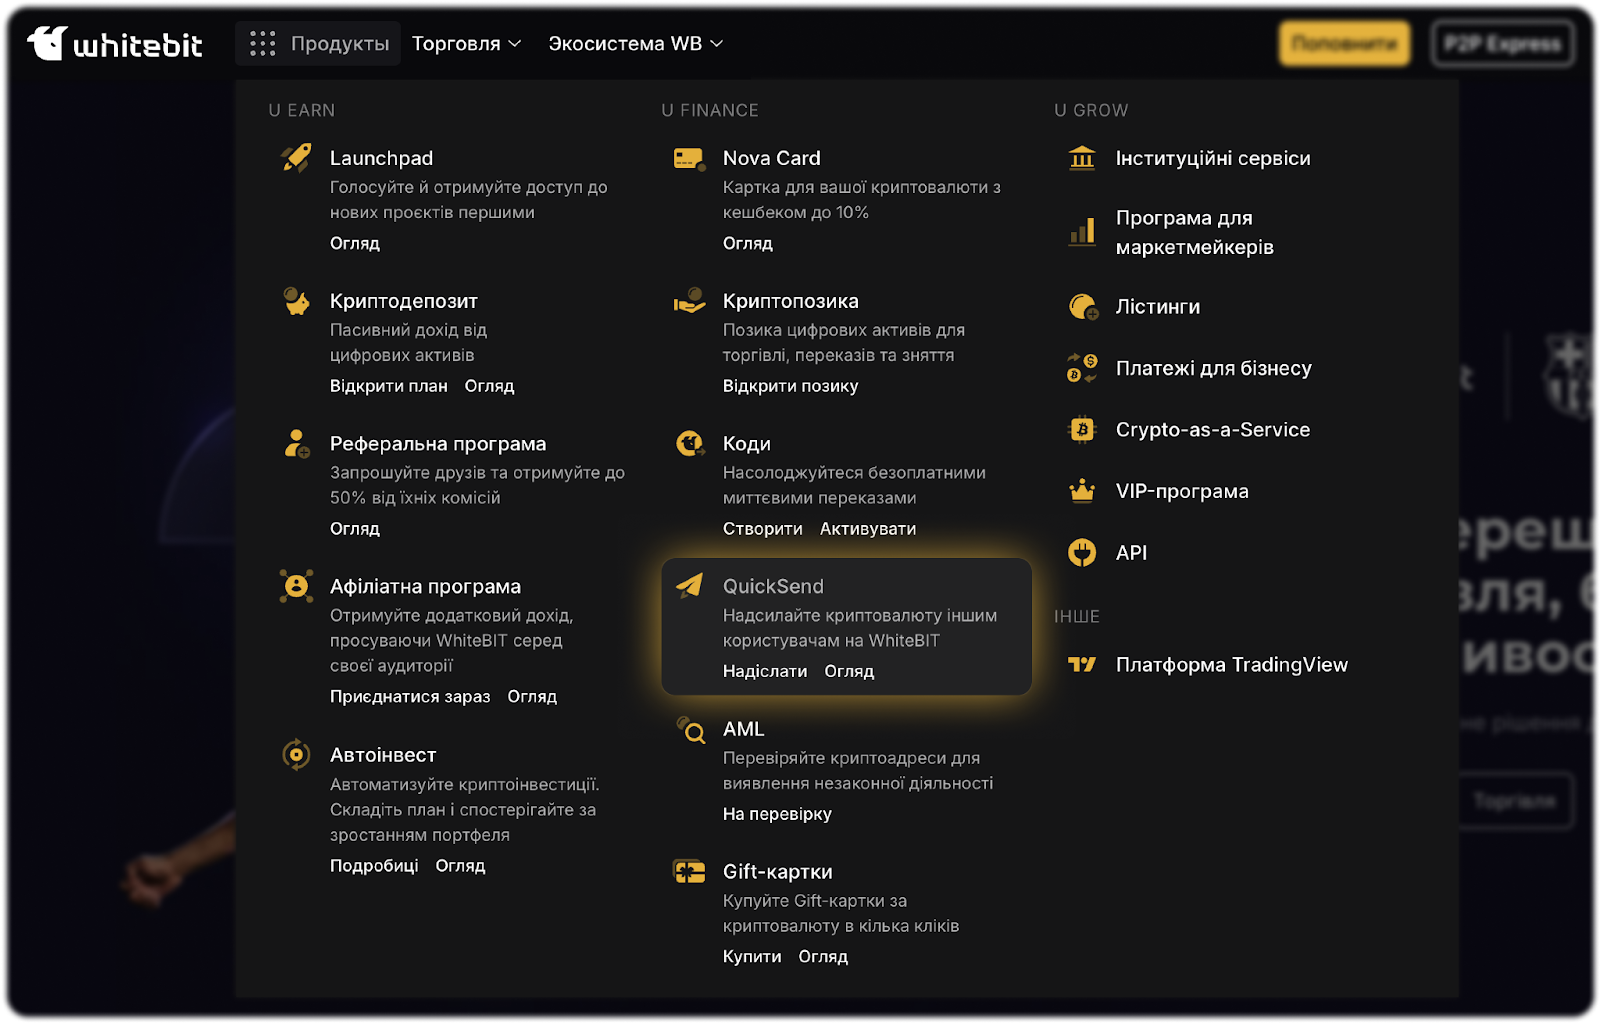
Task: Click the QuickSend paper plane icon
Action: (x=689, y=586)
